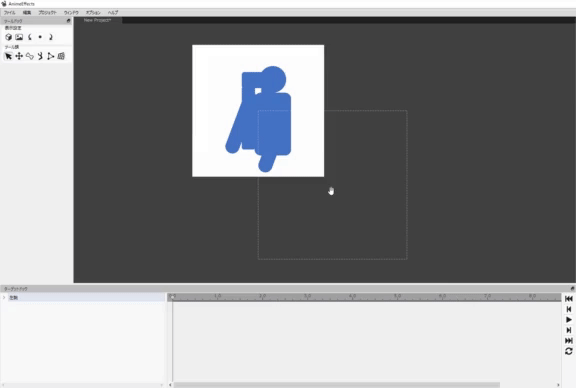
Task: Click the rotate-left view icon
Action: (x=29, y=37)
